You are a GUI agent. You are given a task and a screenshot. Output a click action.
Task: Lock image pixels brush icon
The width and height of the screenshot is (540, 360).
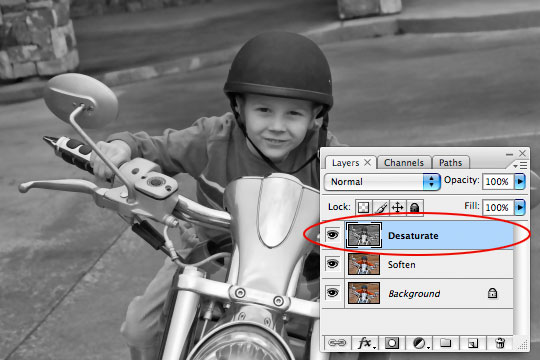pyautogui.click(x=381, y=207)
